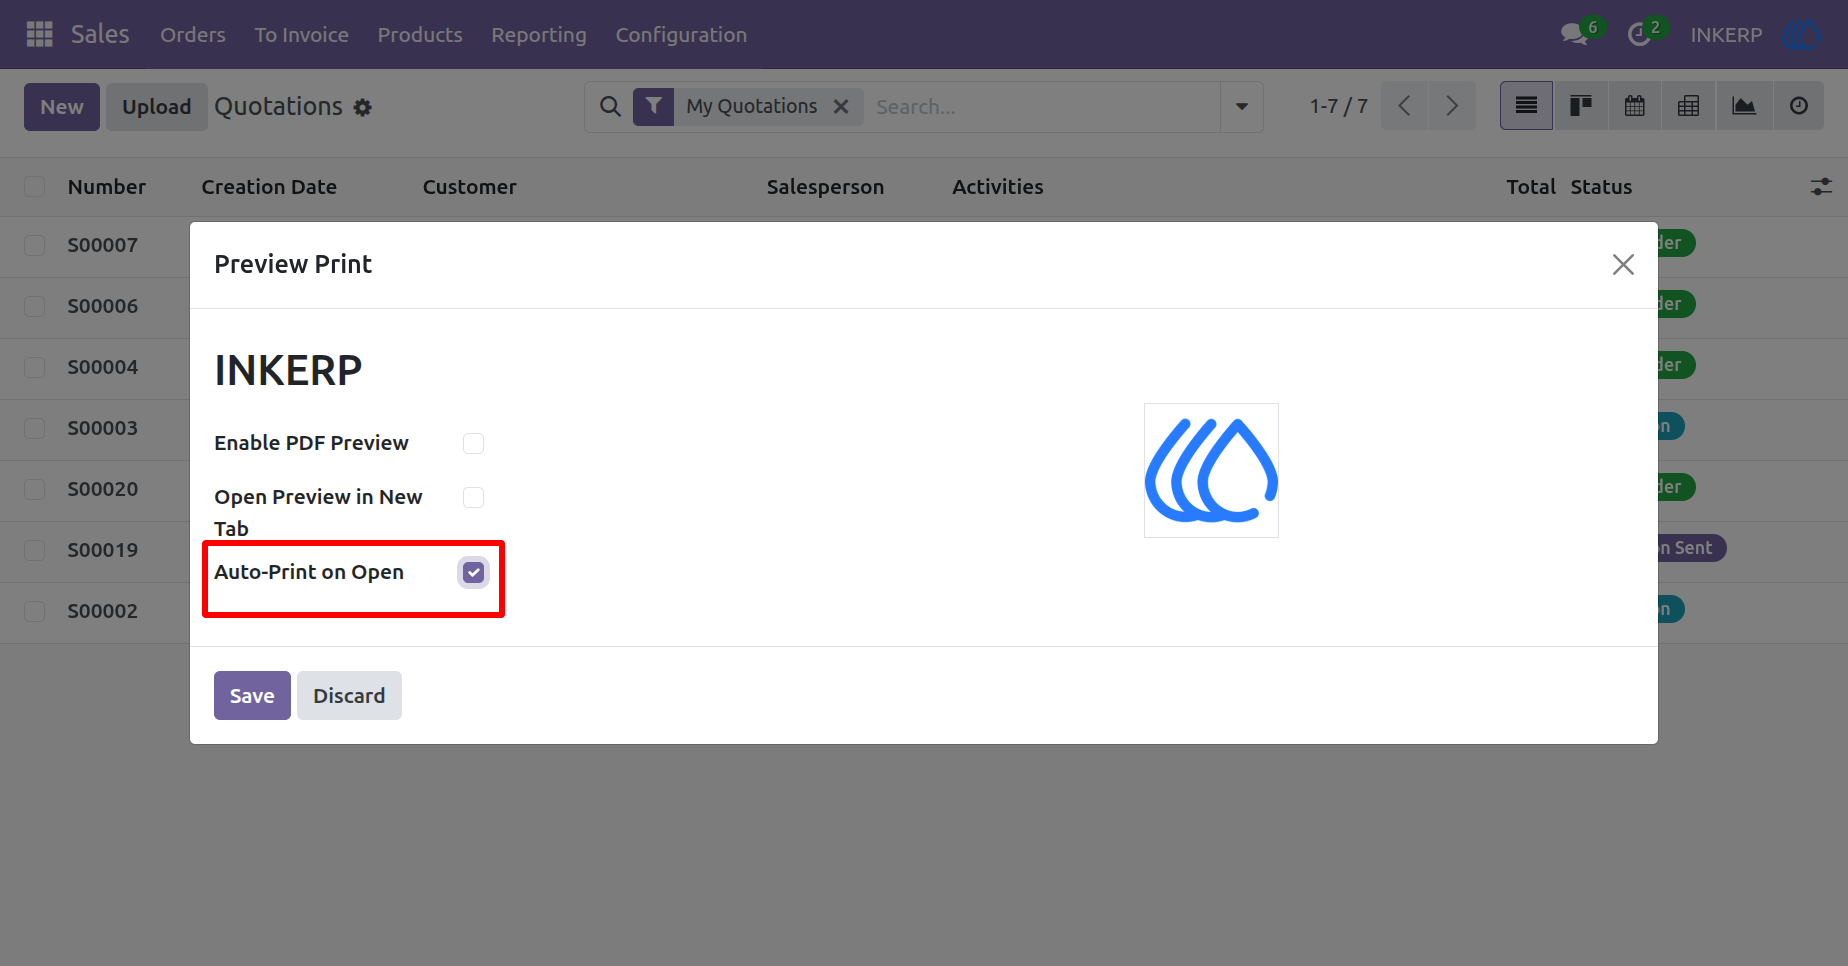Click the INKERP droplet logo image
1848x966 pixels.
coord(1211,470)
